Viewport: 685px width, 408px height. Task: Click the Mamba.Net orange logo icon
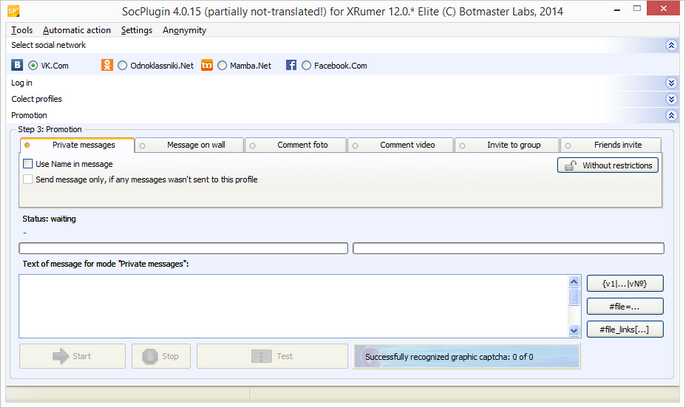207,66
